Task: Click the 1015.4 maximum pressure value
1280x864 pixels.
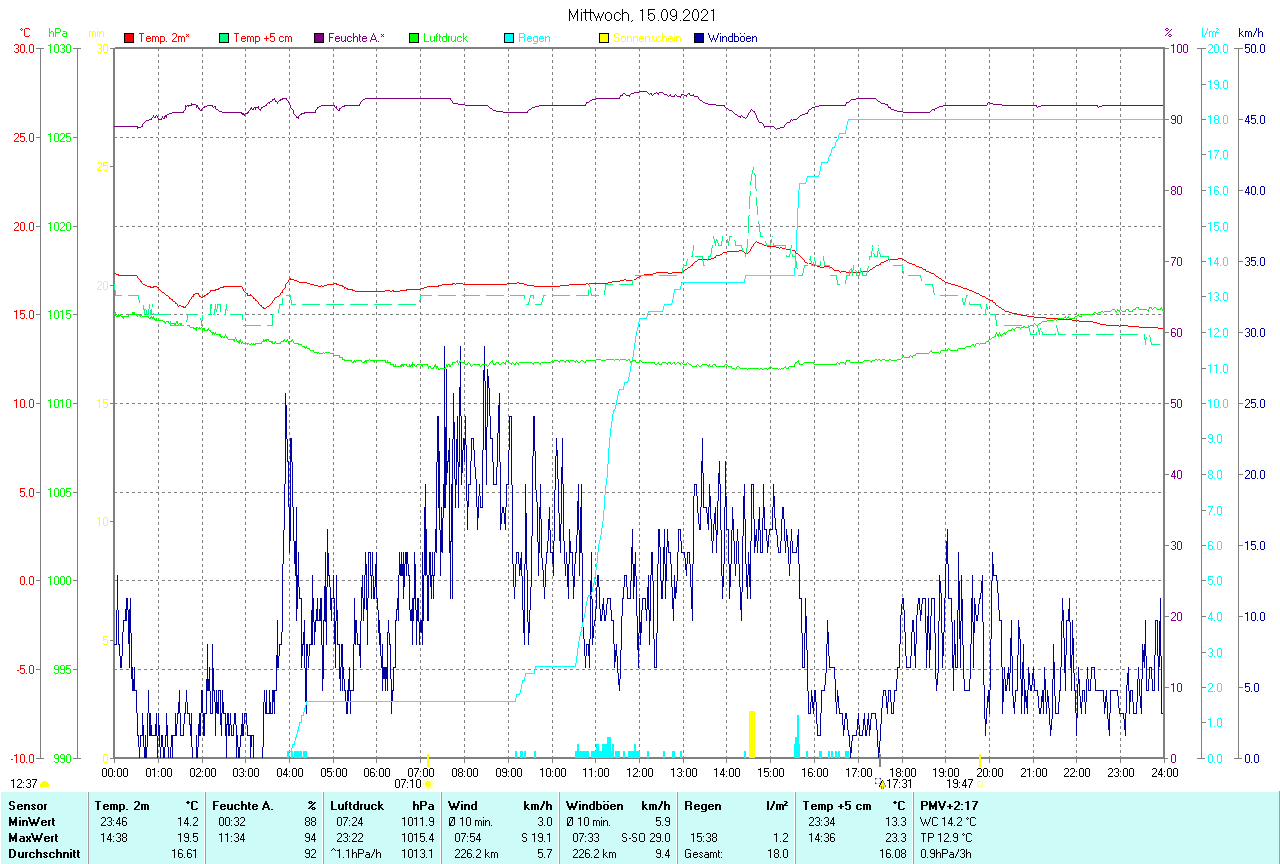Action: pos(418,837)
